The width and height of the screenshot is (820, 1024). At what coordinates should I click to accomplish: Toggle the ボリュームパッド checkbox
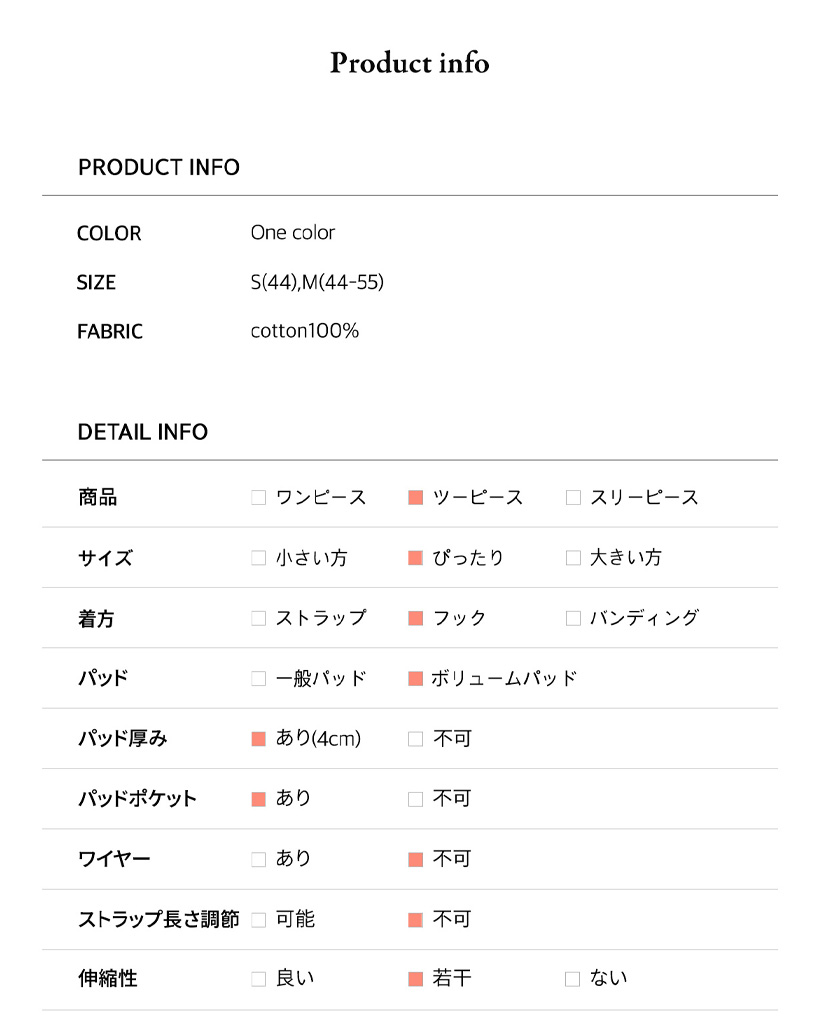(x=416, y=679)
